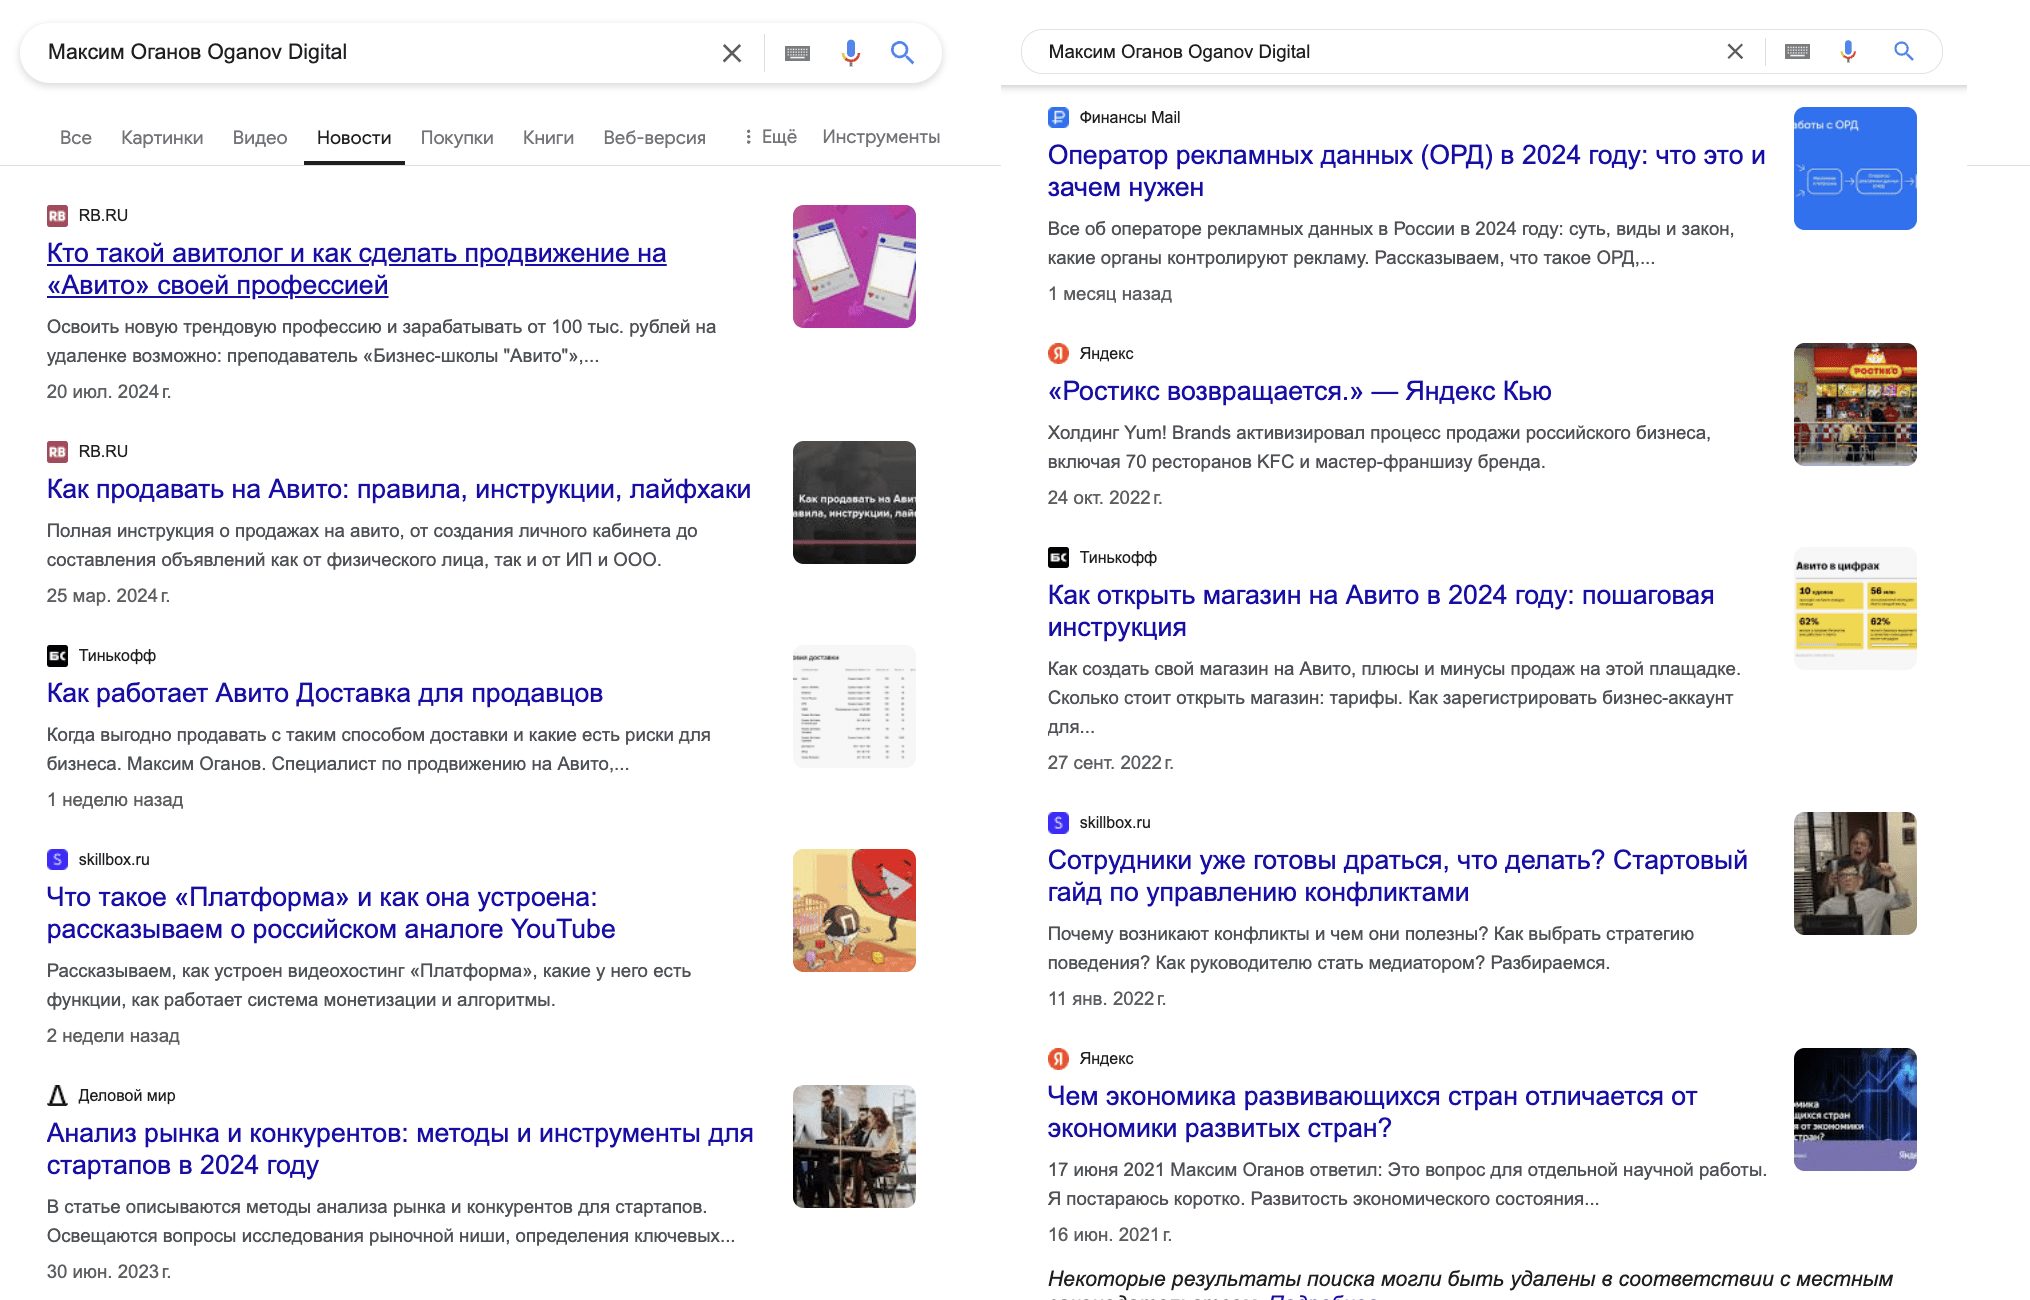Open on-screen keyboard in left search bar

tap(797, 53)
